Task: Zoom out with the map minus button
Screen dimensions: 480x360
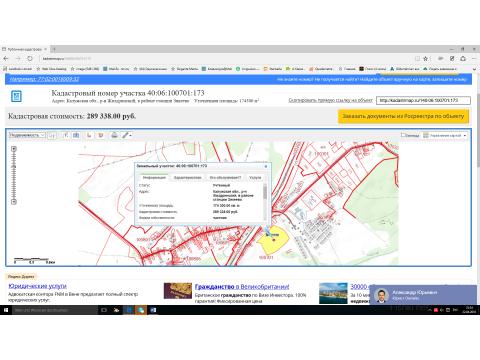Action: [x=14, y=202]
